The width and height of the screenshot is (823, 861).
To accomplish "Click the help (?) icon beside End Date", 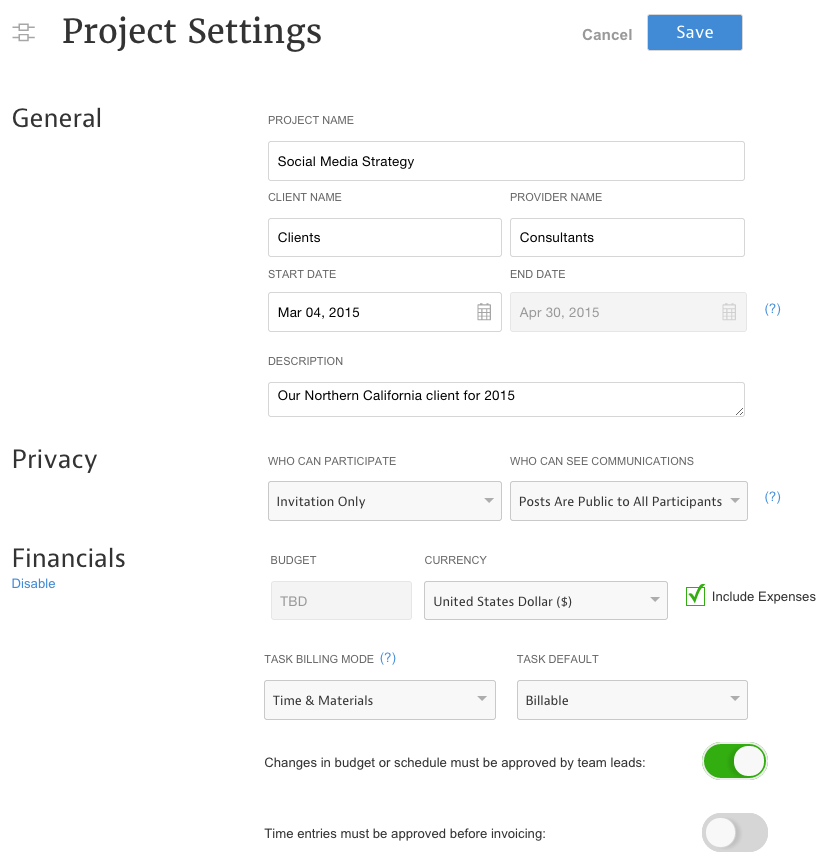I will pos(772,309).
